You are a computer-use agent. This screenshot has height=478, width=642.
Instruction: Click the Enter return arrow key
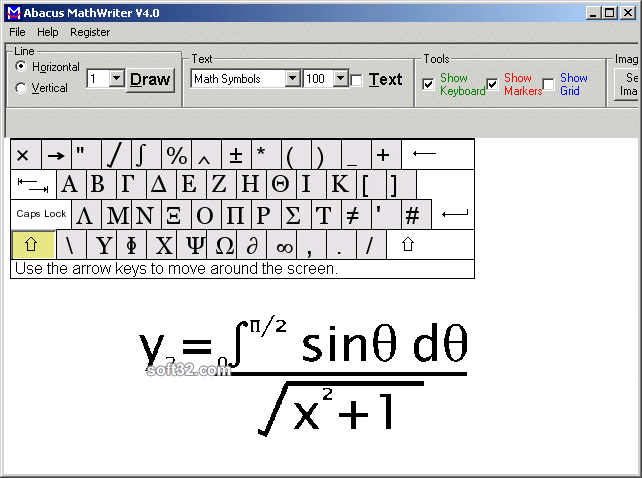[453, 215]
